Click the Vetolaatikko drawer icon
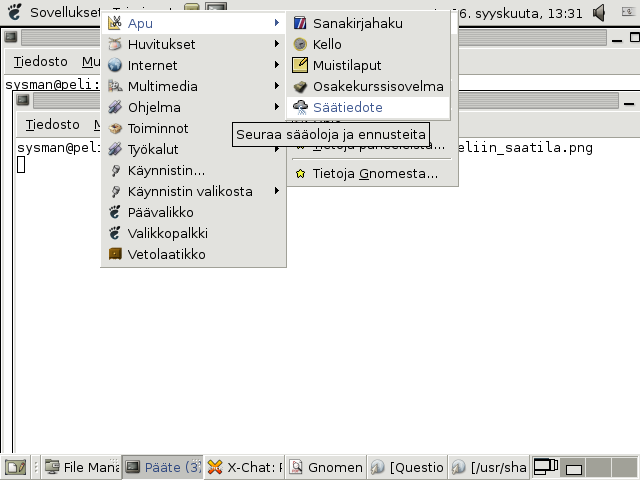This screenshot has width=640, height=480. 115,254
